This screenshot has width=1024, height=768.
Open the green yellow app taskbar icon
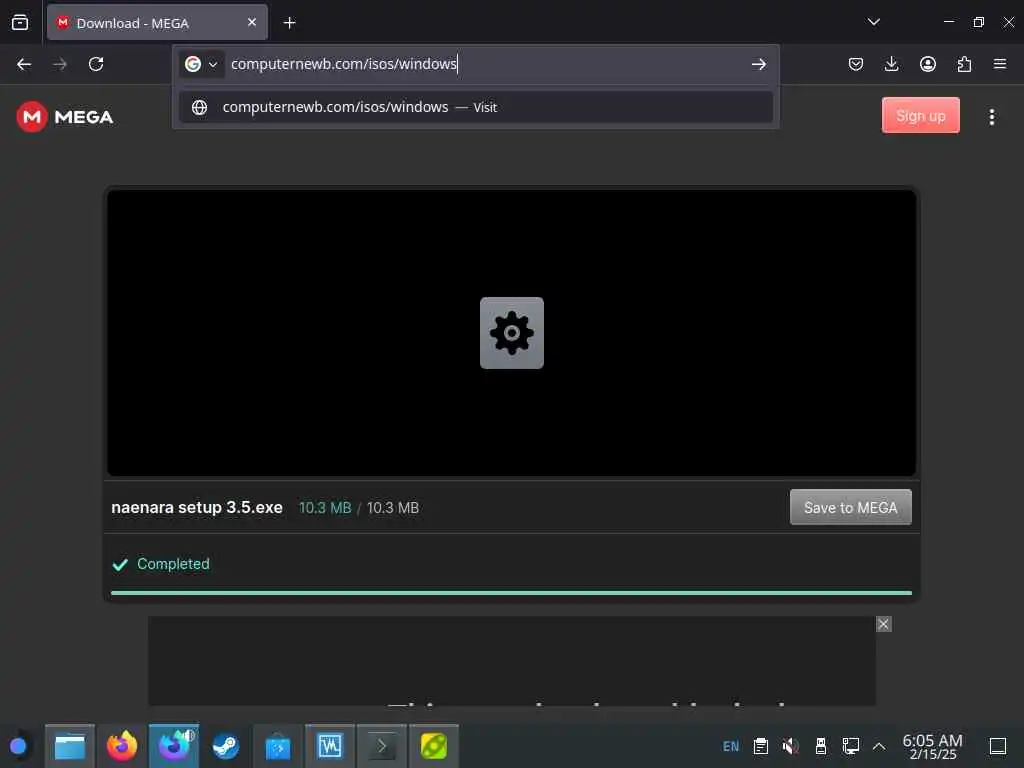point(434,746)
